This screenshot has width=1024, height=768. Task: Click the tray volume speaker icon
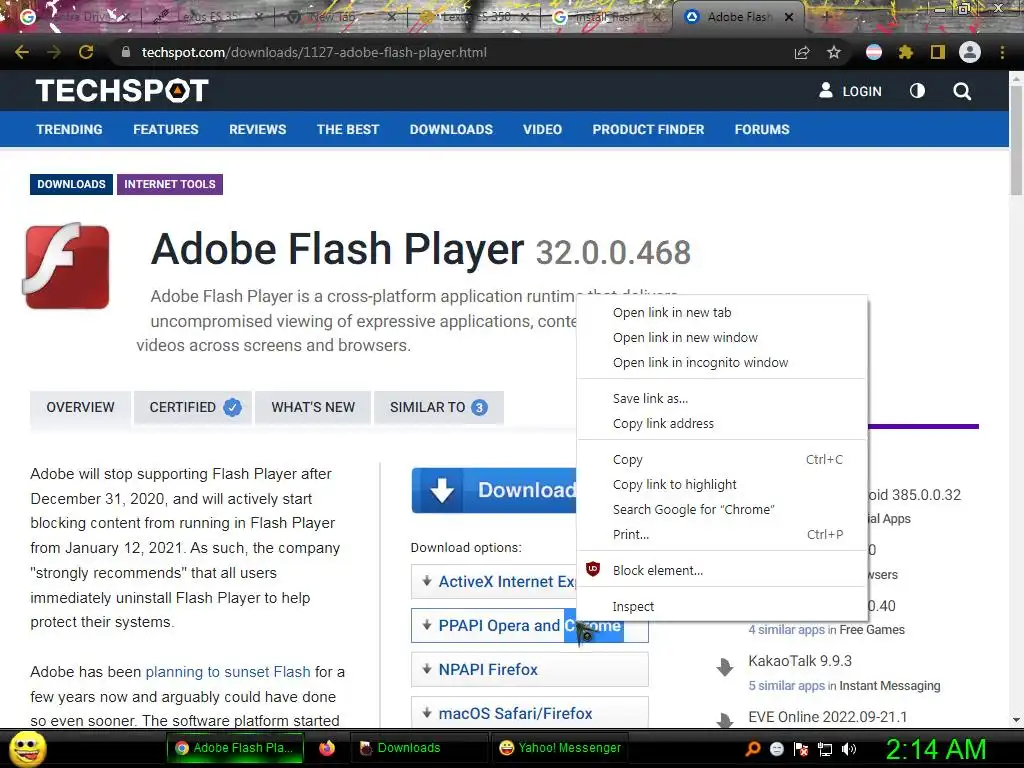(849, 749)
